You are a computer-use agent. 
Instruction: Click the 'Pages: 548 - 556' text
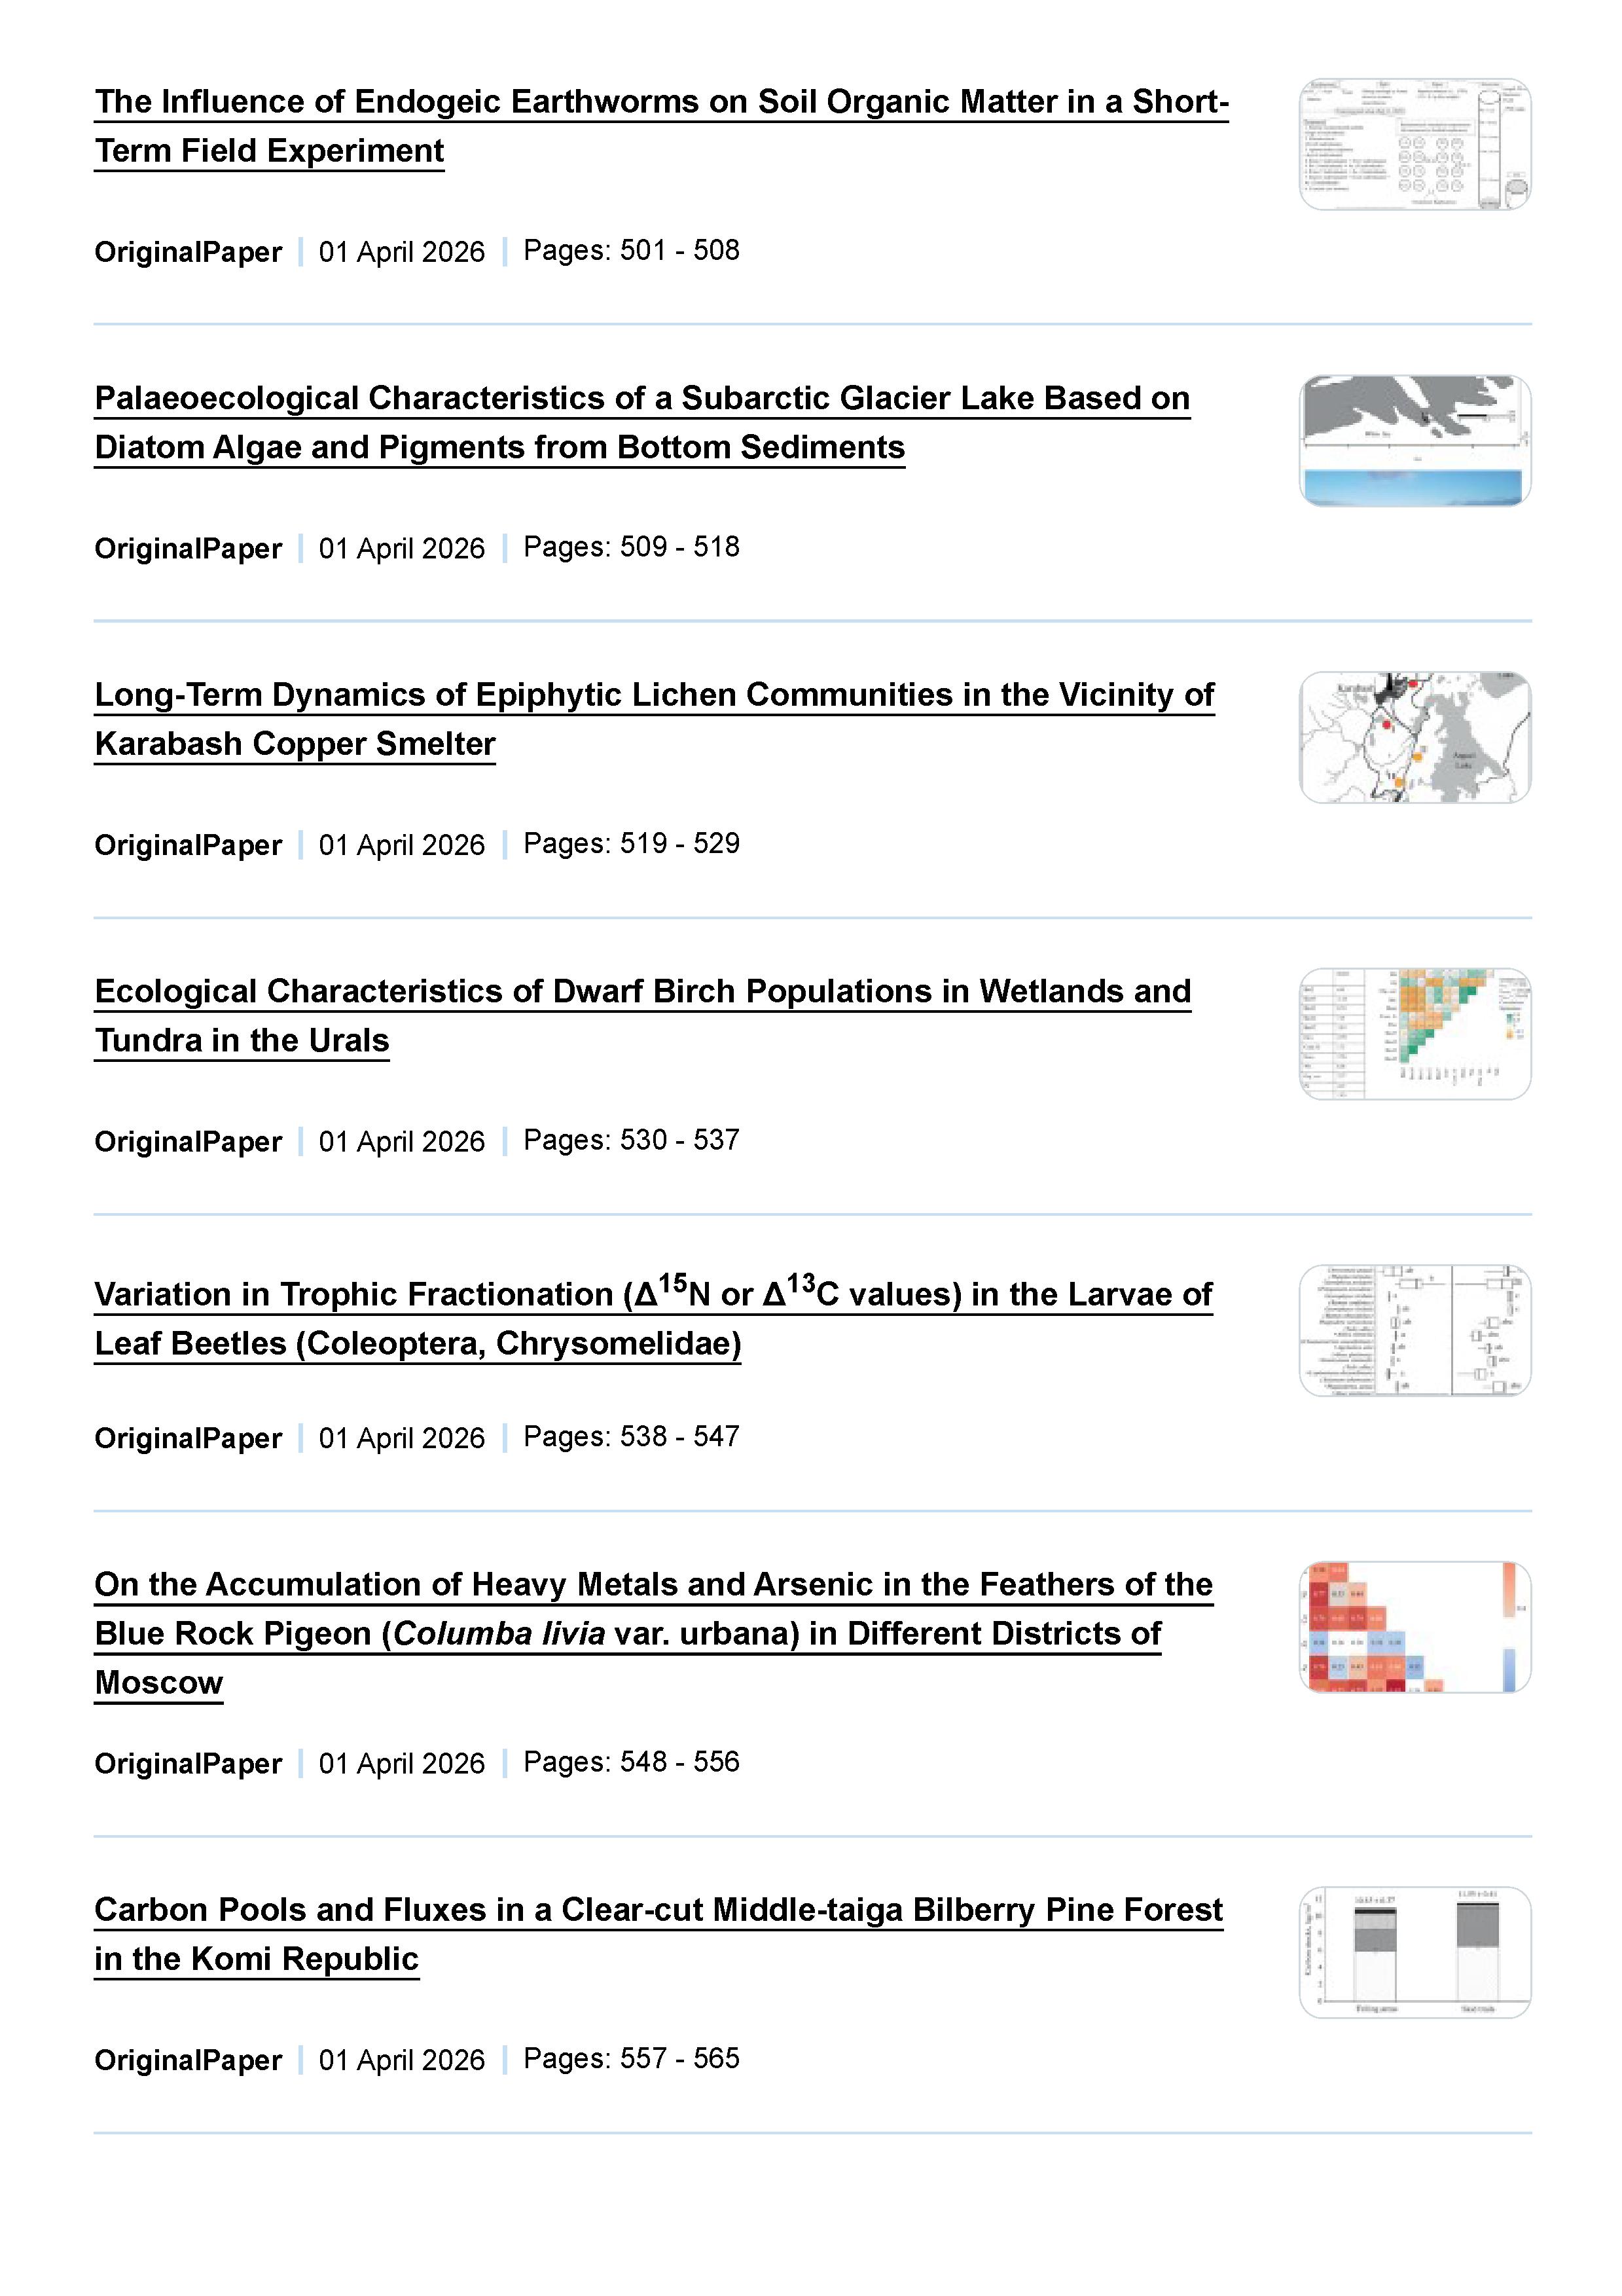point(631,1761)
